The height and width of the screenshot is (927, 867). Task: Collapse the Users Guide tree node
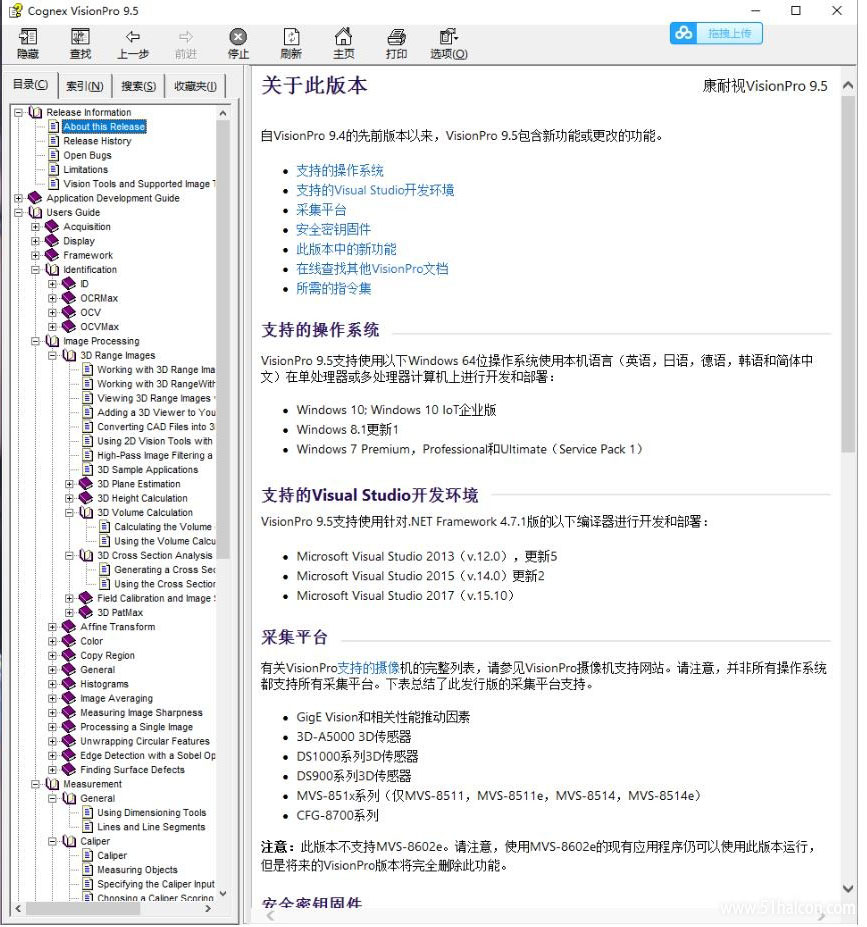click(x=18, y=212)
